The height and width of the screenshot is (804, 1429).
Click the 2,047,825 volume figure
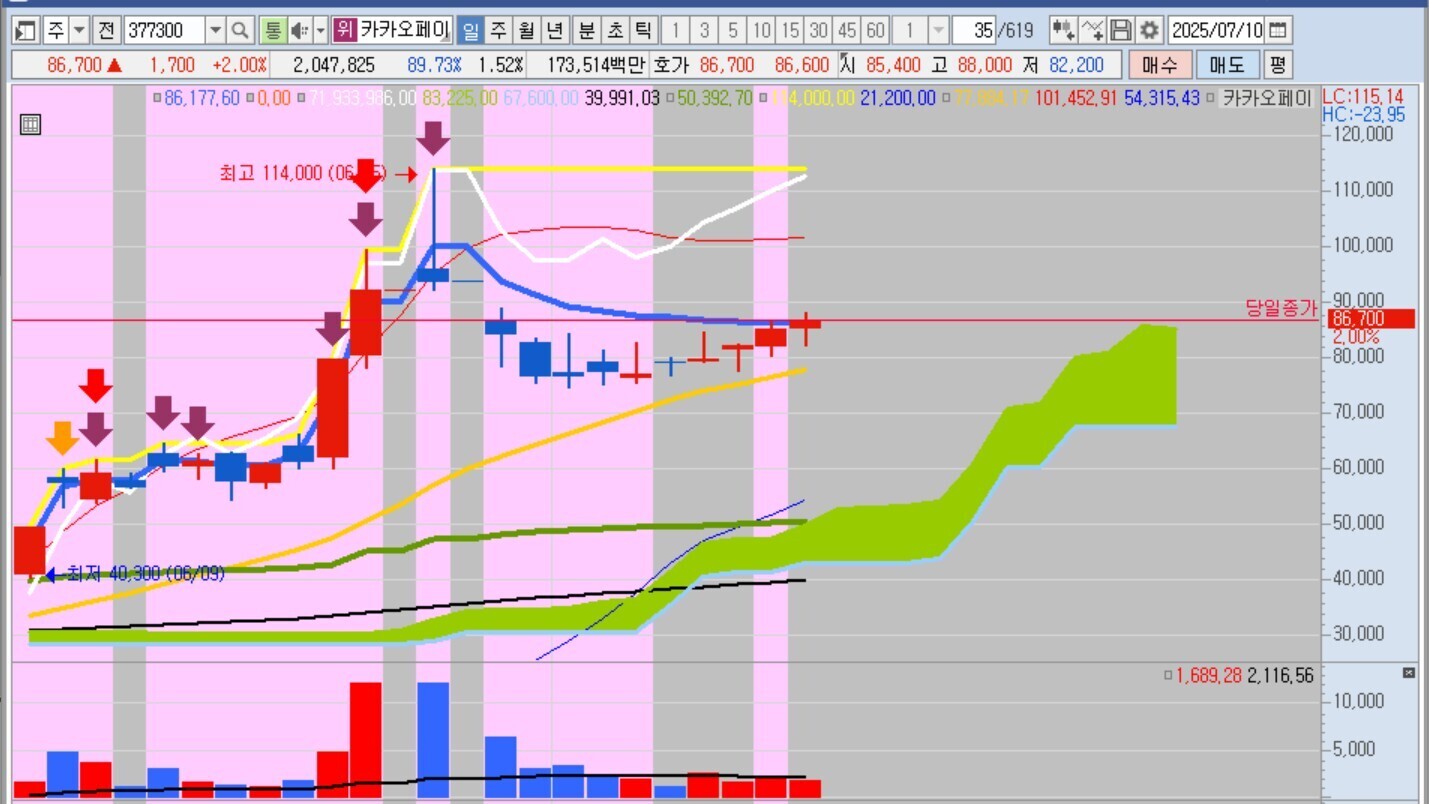coord(334,66)
